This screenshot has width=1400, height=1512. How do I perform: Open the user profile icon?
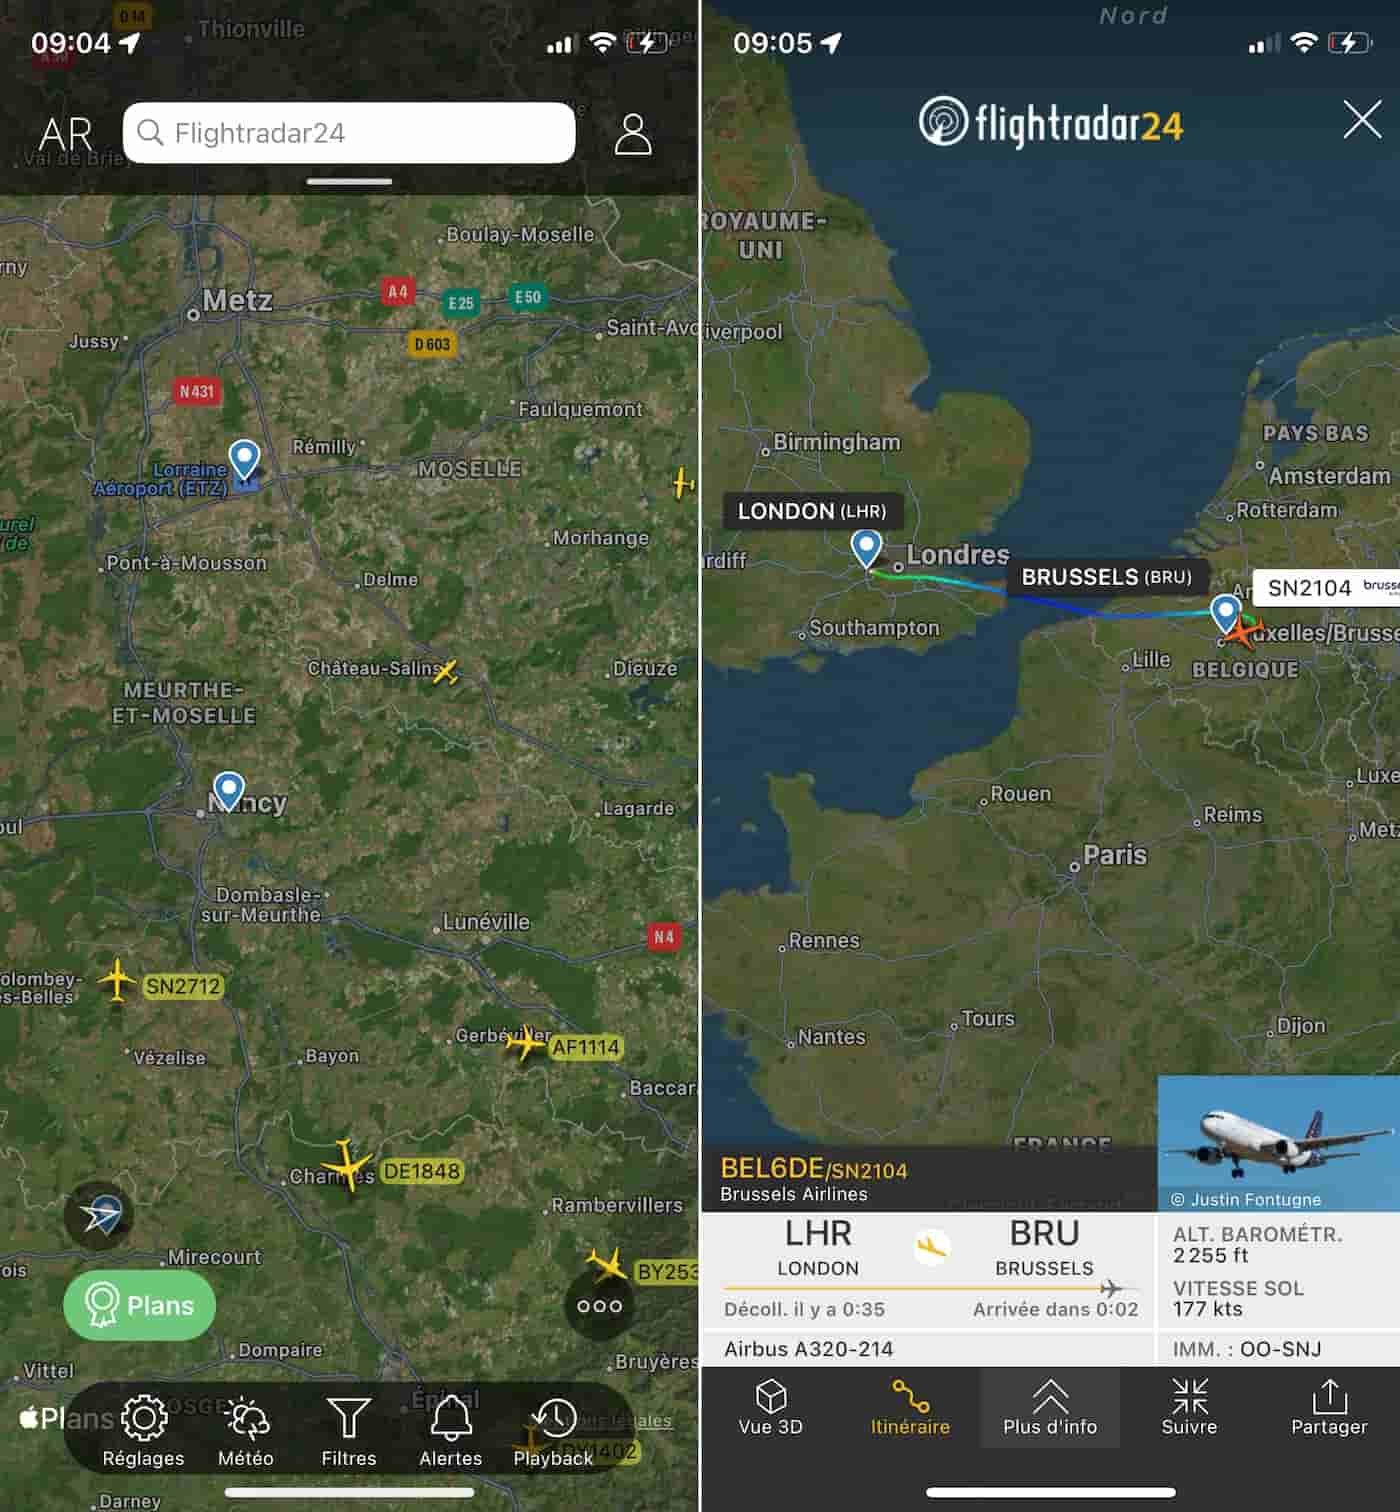633,134
